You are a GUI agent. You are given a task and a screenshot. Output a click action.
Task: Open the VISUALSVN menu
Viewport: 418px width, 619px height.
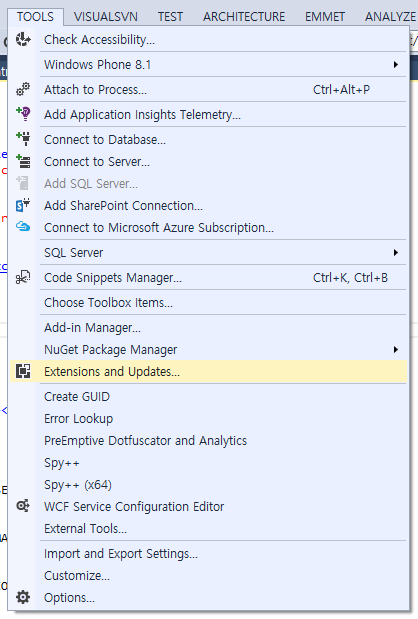pos(106,17)
